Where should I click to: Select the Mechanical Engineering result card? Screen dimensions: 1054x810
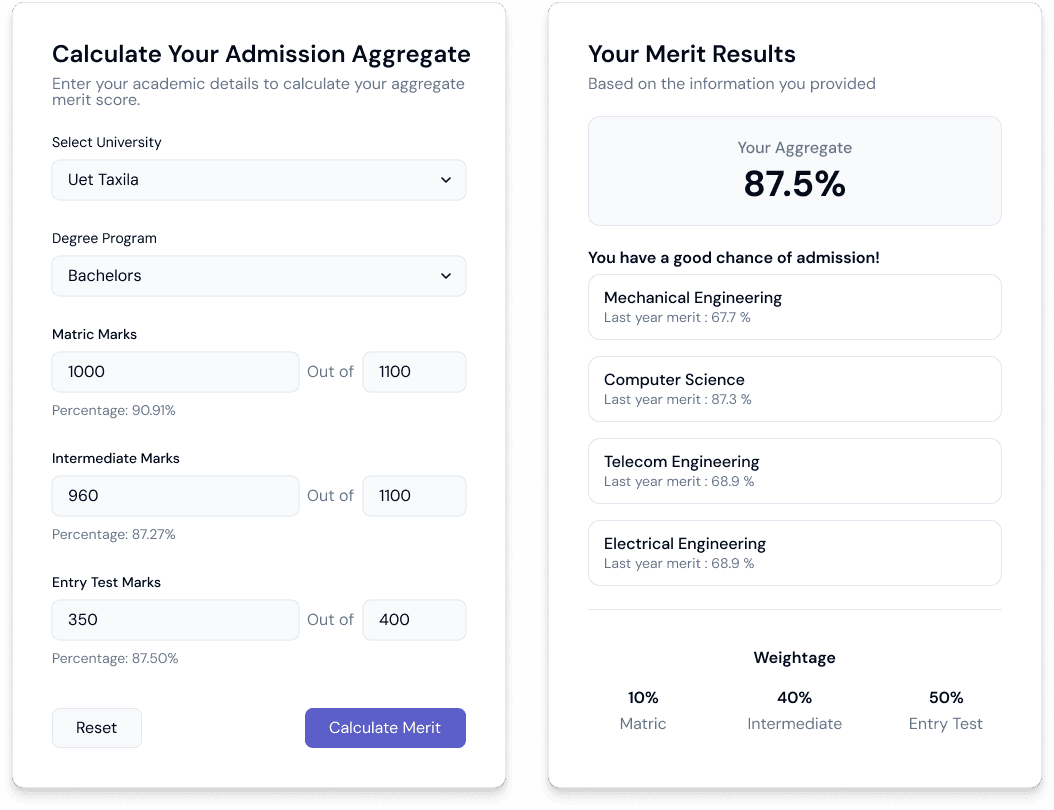(x=794, y=307)
